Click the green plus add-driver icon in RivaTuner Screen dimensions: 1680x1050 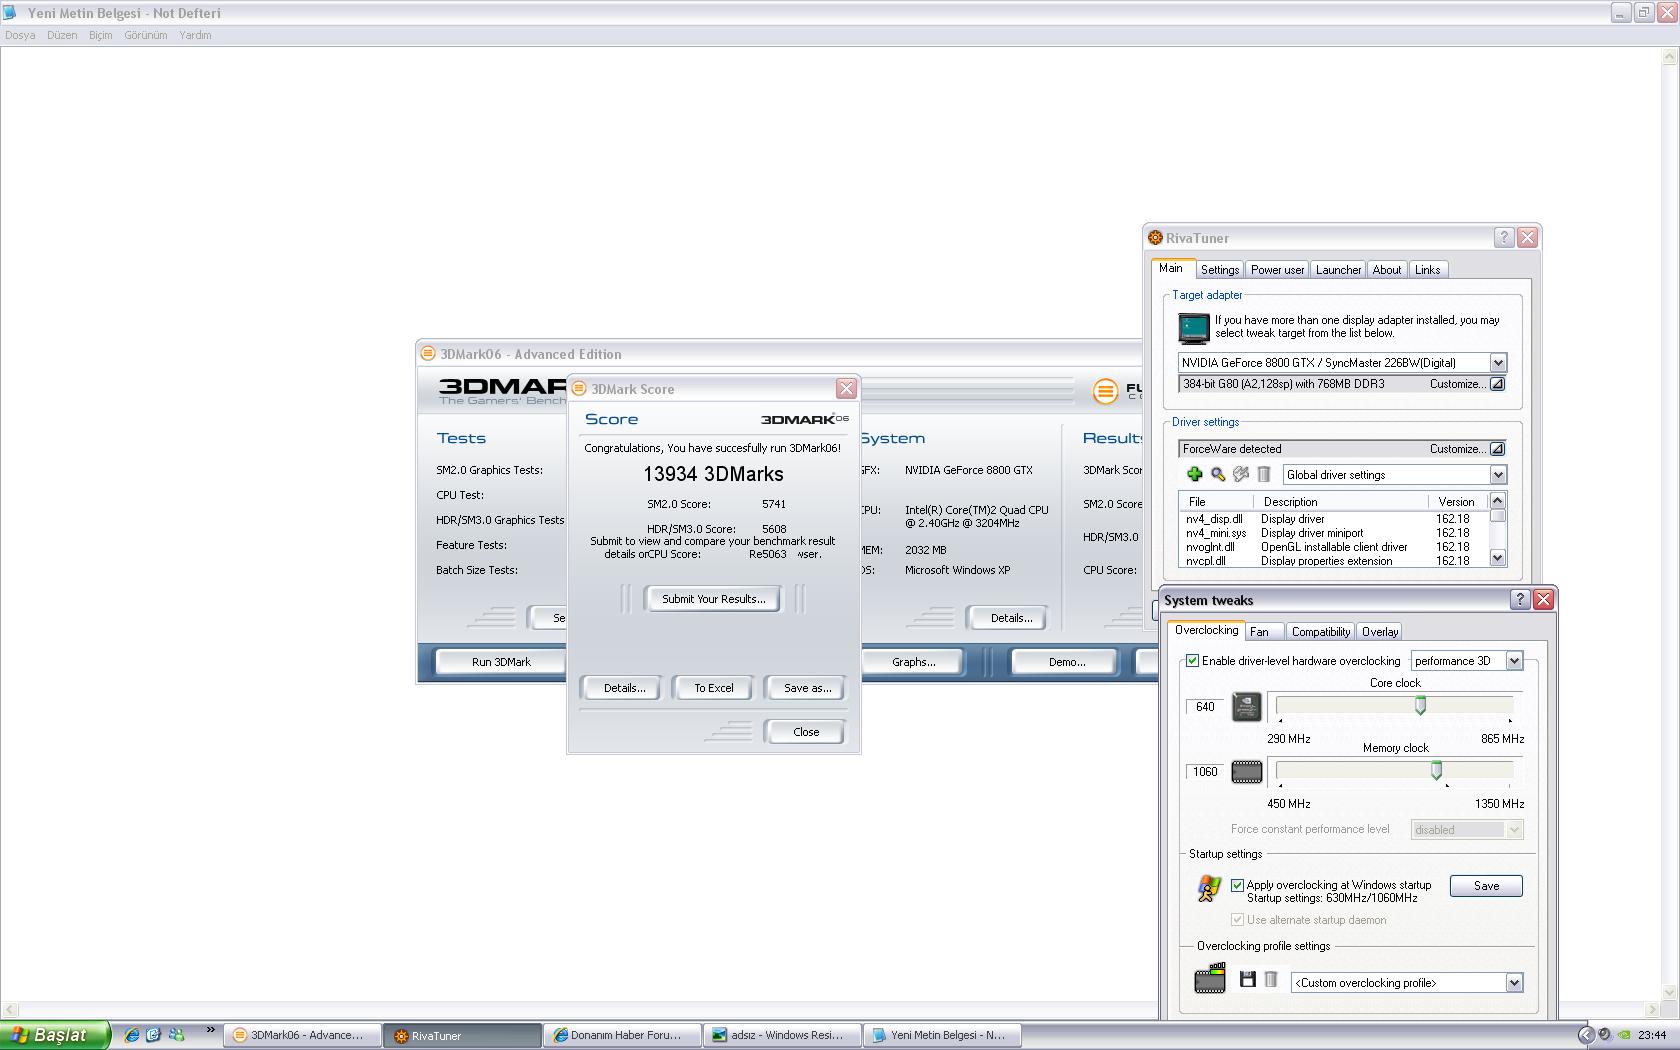(1194, 474)
